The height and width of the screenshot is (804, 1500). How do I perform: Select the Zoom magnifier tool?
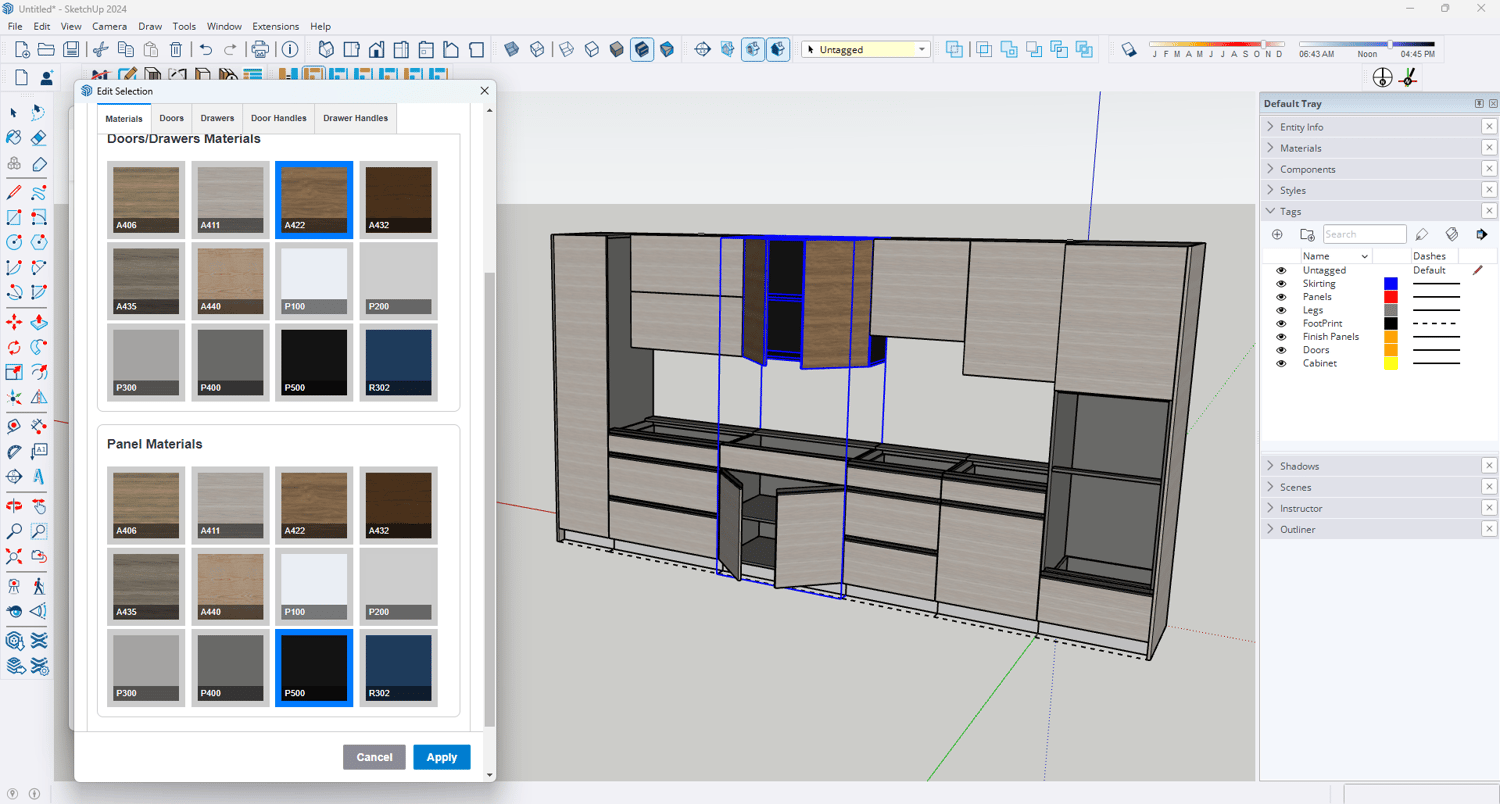tap(14, 531)
